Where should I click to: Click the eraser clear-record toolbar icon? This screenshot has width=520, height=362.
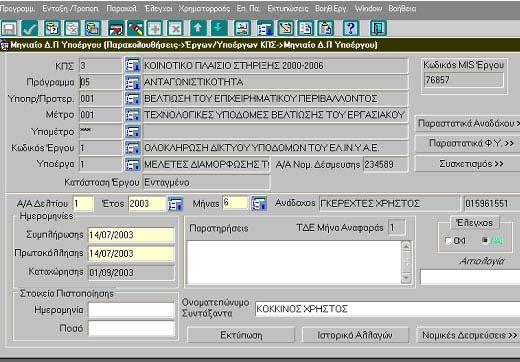[135, 28]
